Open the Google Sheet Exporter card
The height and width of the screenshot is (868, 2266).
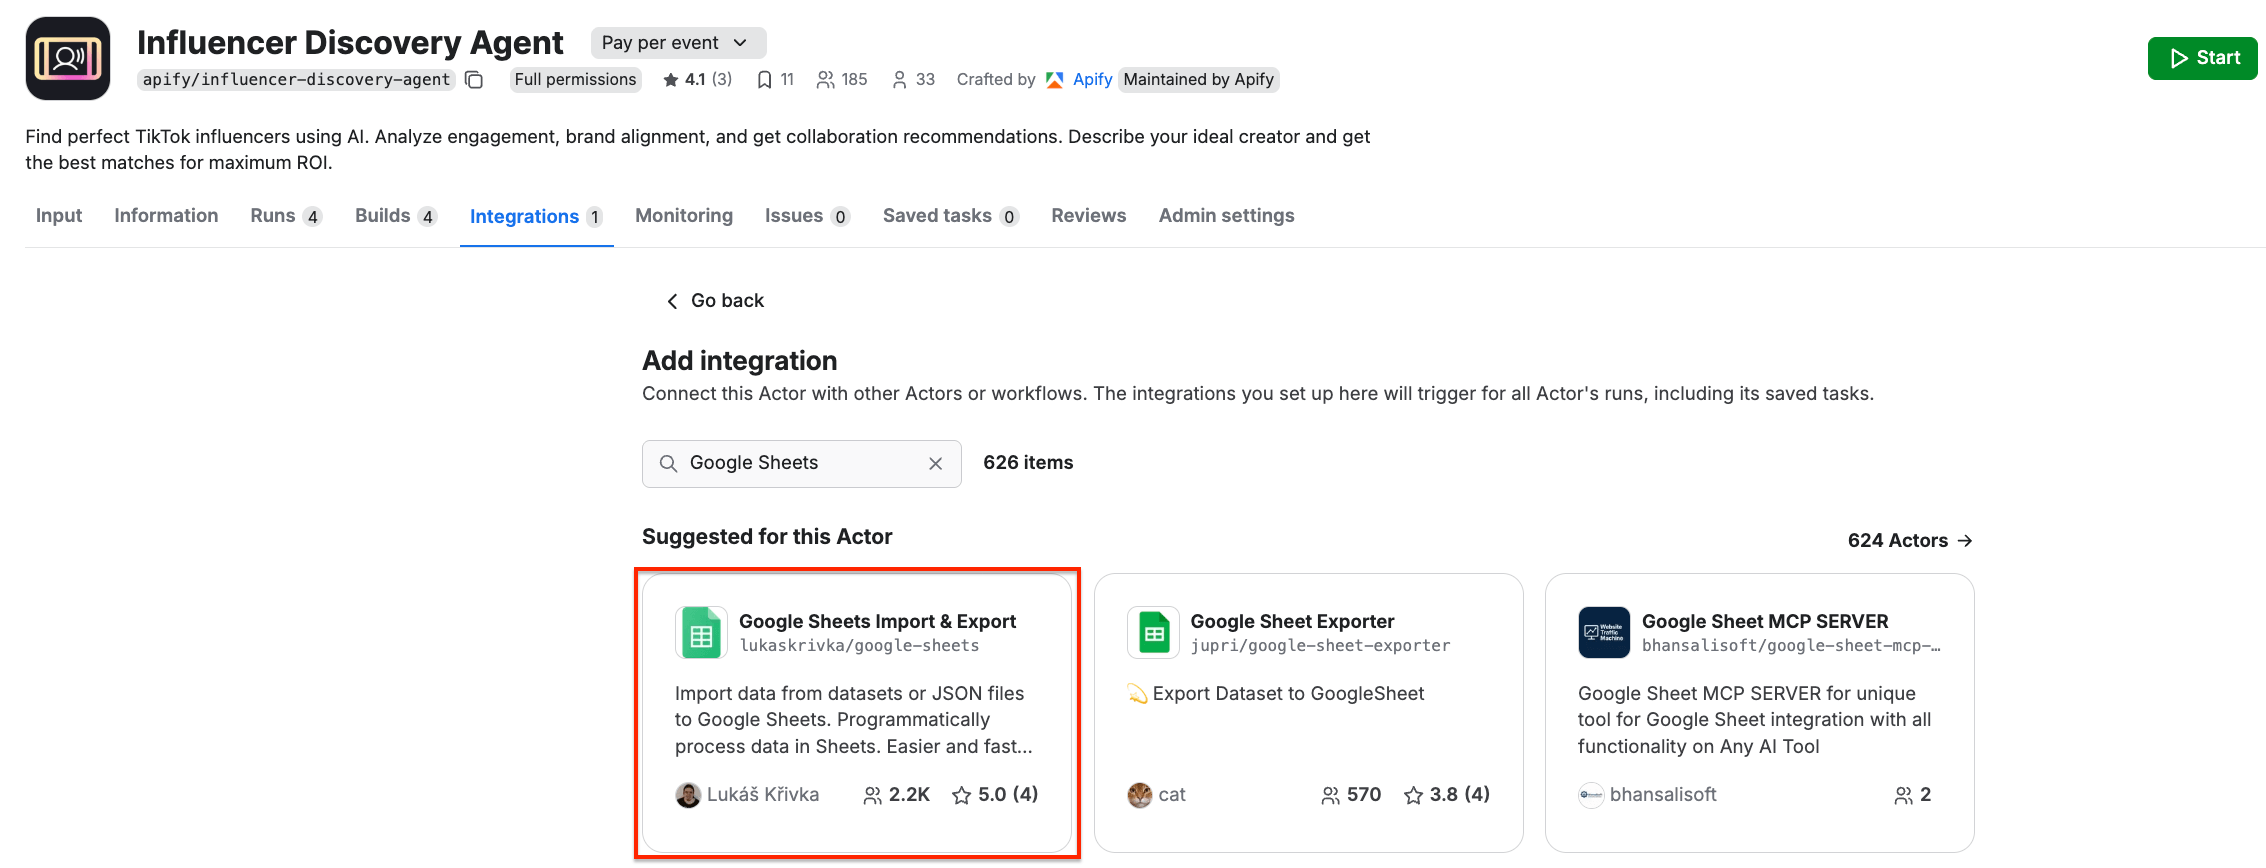tap(1308, 713)
